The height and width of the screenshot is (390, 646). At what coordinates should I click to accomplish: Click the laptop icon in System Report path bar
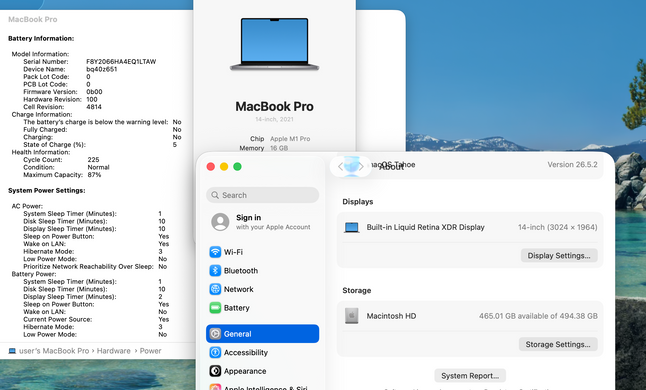[x=12, y=351]
